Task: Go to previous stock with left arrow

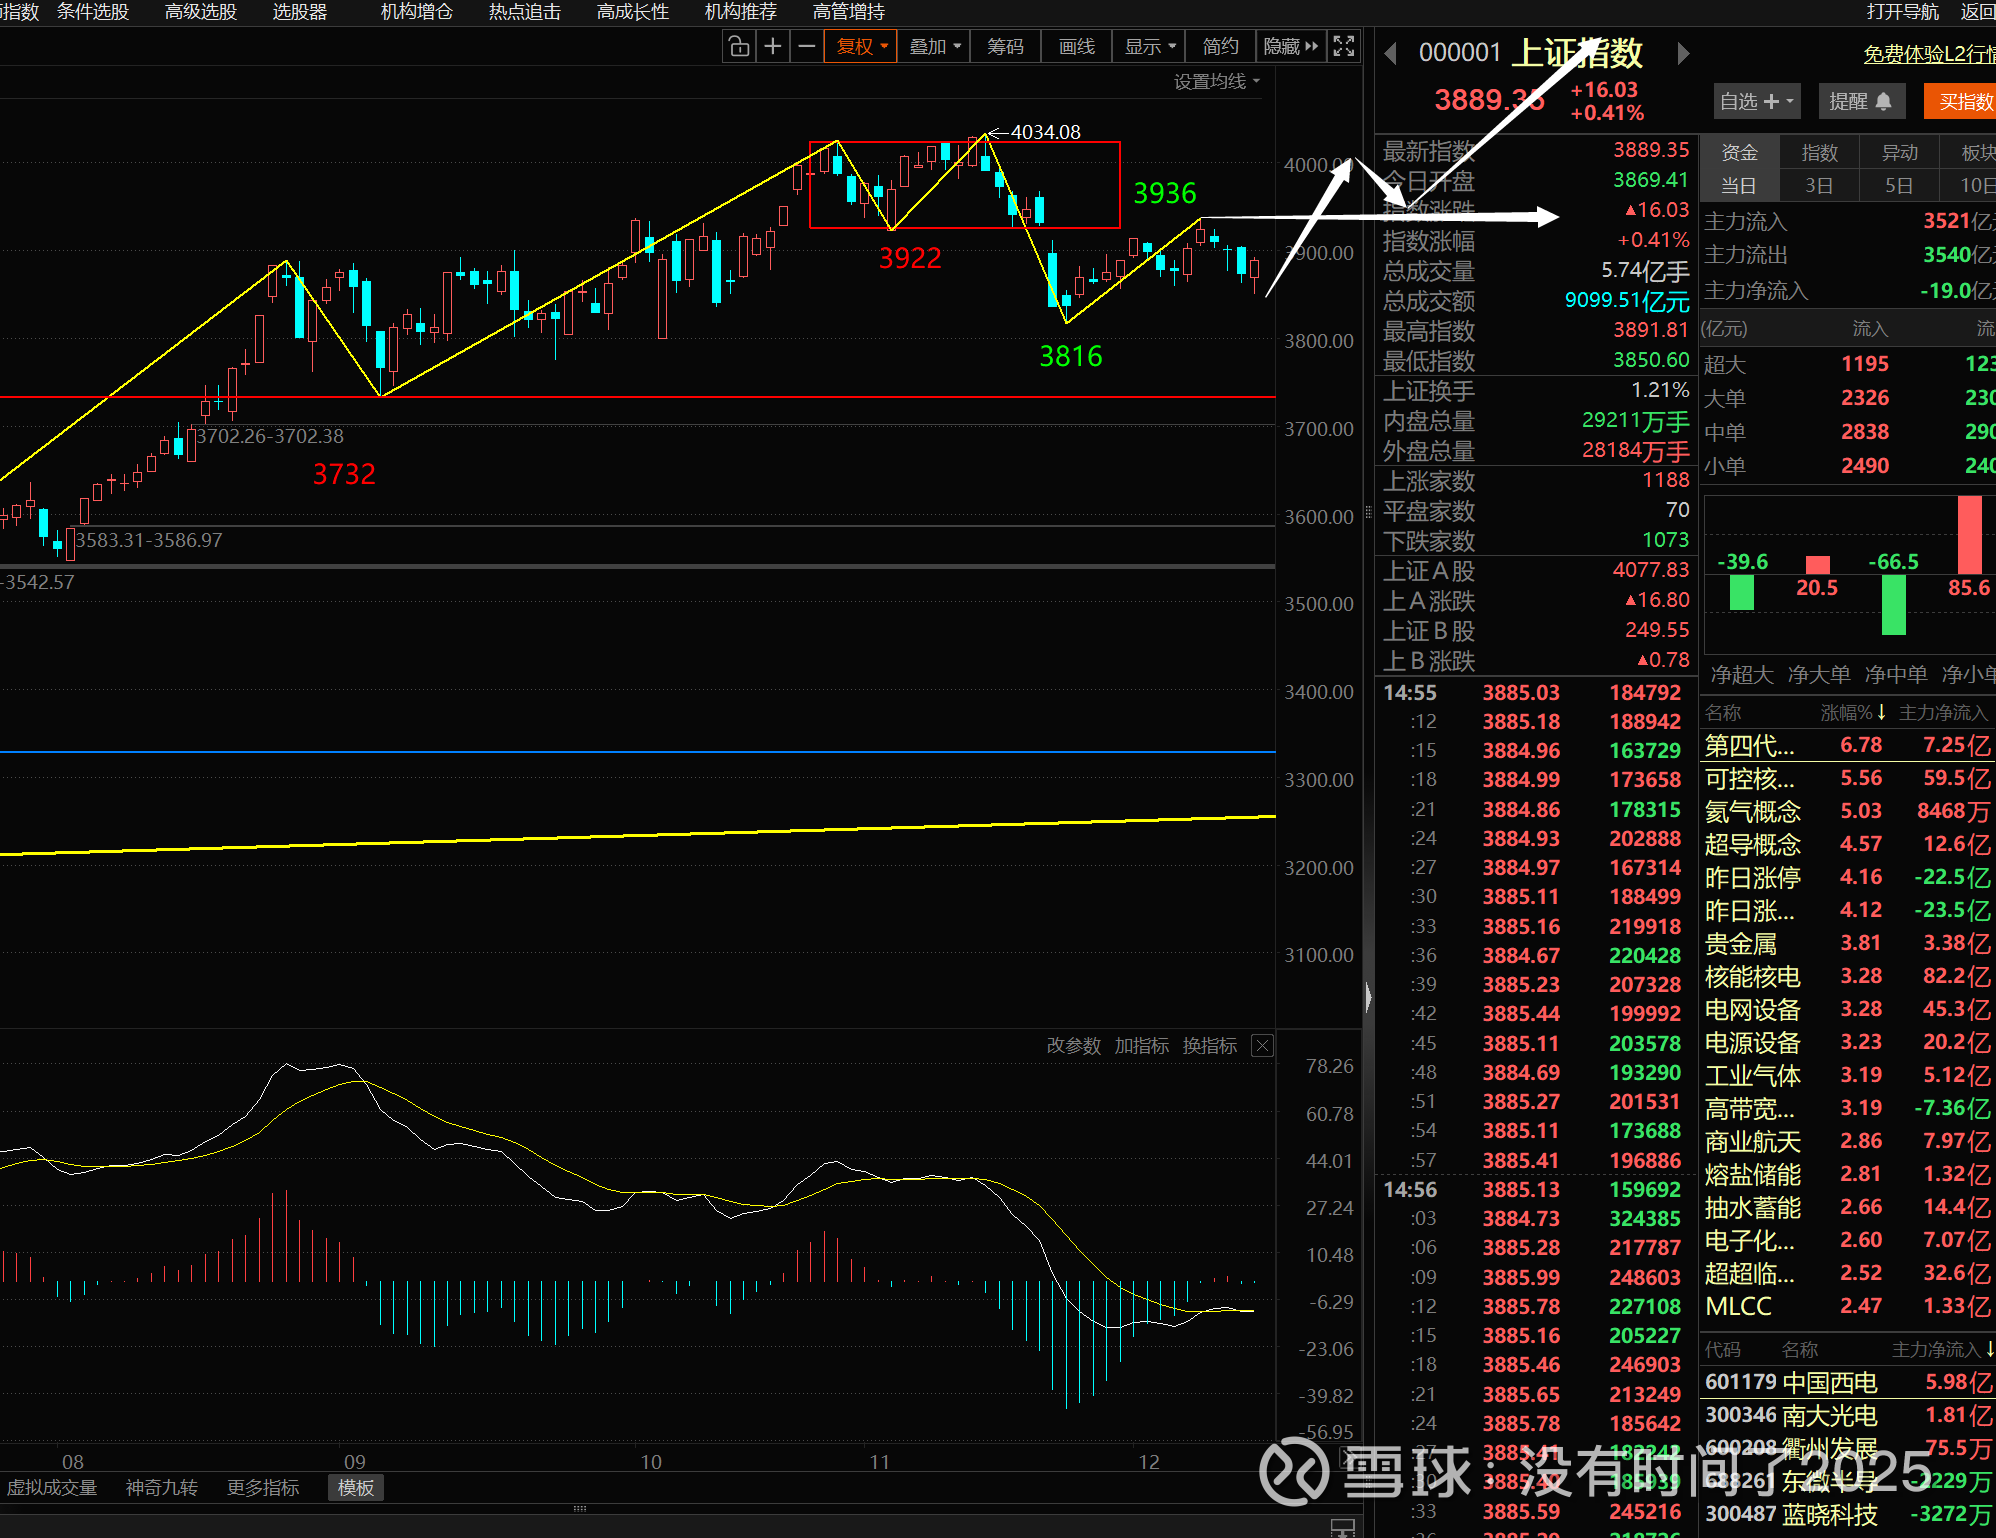Action: pos(1390,54)
